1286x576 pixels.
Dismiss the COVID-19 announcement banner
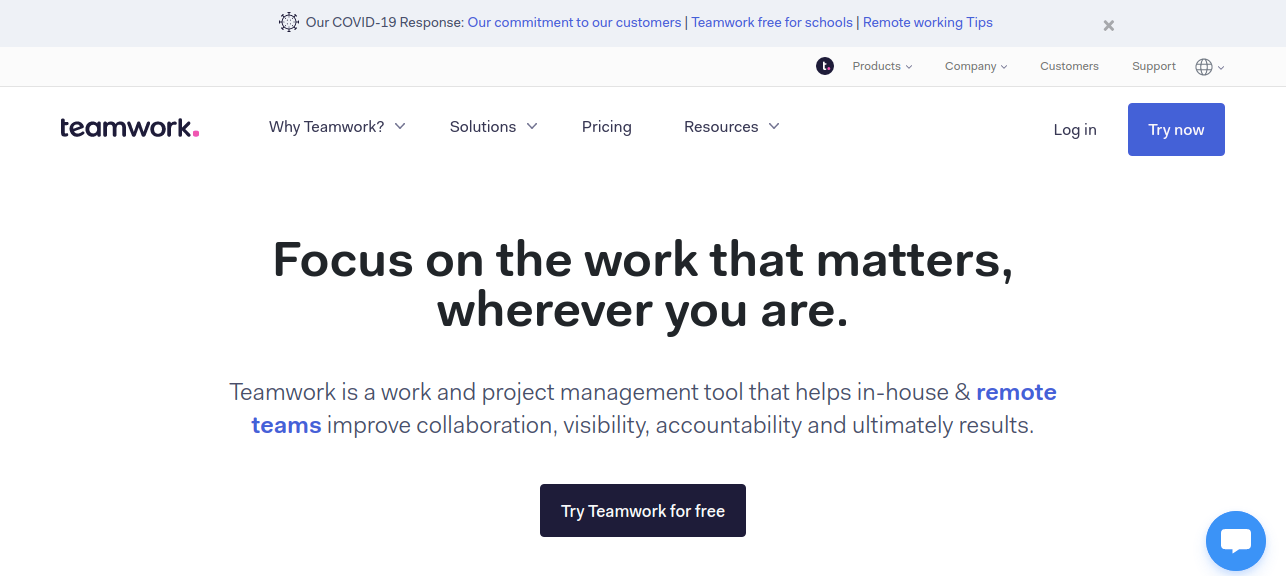coord(1108,26)
